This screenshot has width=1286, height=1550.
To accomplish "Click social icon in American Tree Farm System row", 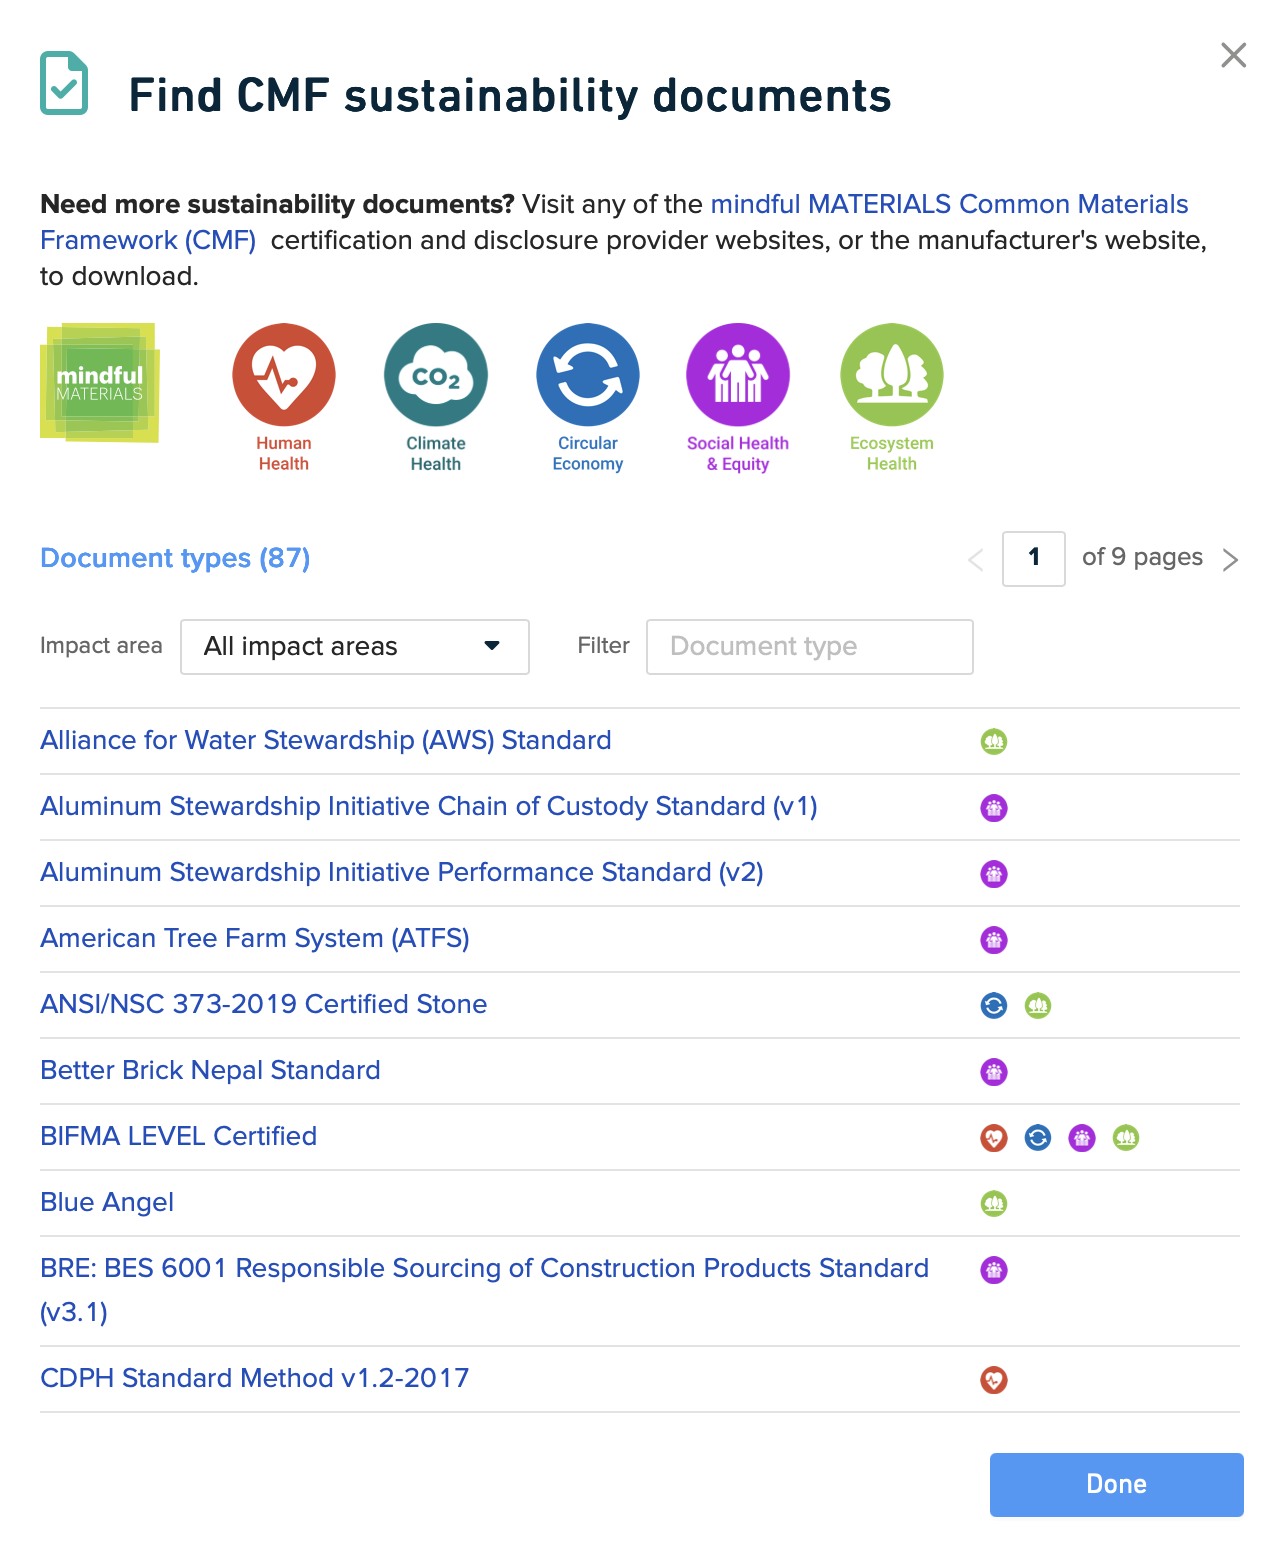I will click(x=994, y=939).
